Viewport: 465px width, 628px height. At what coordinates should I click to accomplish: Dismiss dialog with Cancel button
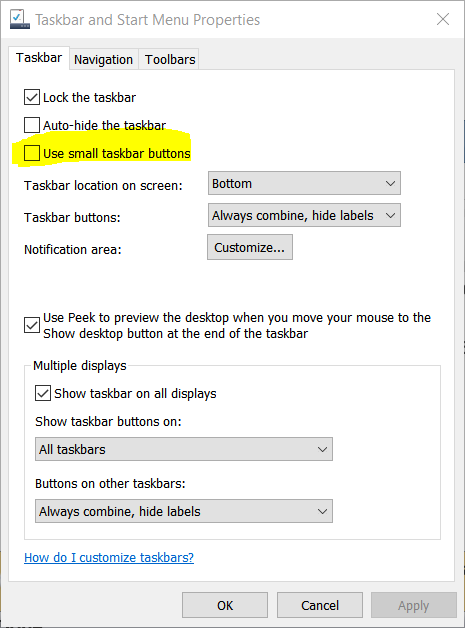(320, 605)
